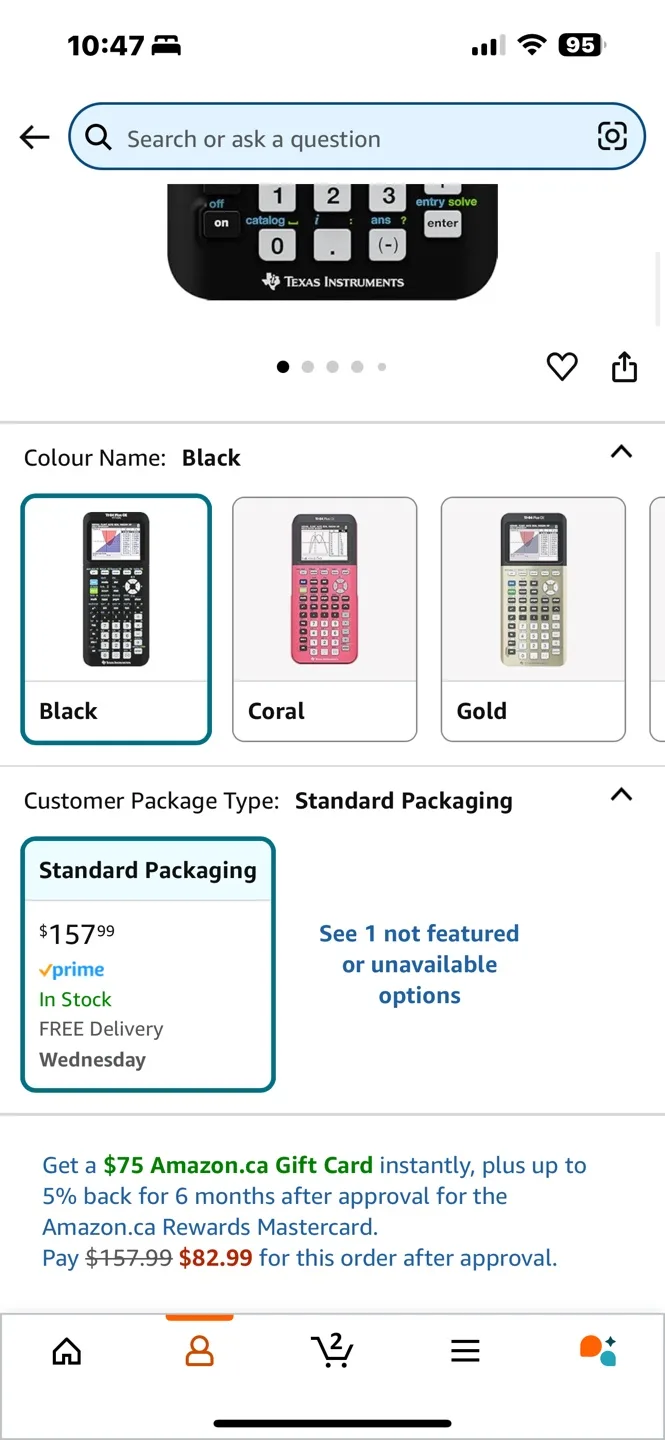Image resolution: width=665 pixels, height=1440 pixels.
Task: Open the camera visual search icon
Action: coord(612,137)
